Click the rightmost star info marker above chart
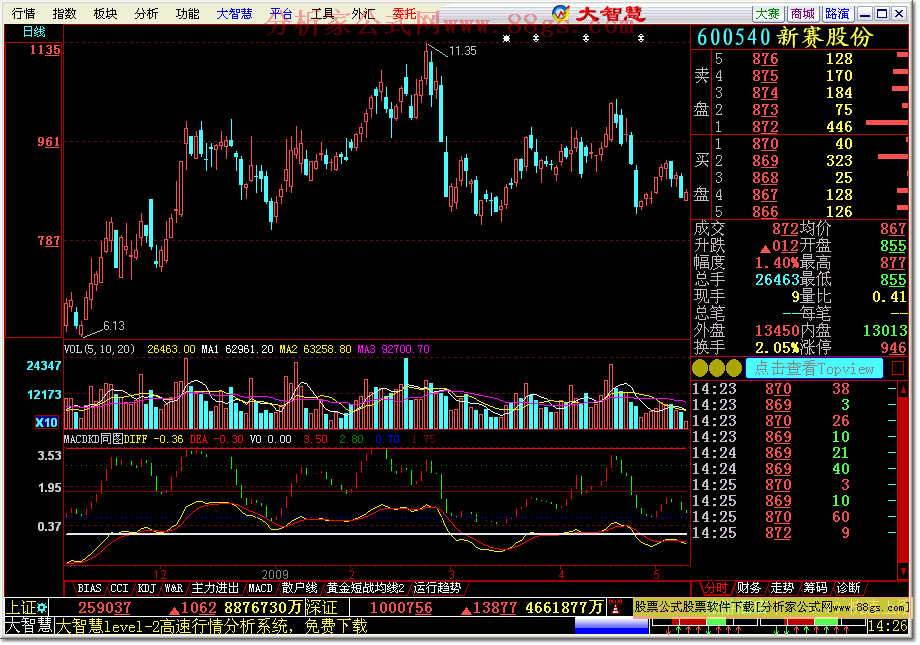The image size is (920, 645). pos(641,38)
